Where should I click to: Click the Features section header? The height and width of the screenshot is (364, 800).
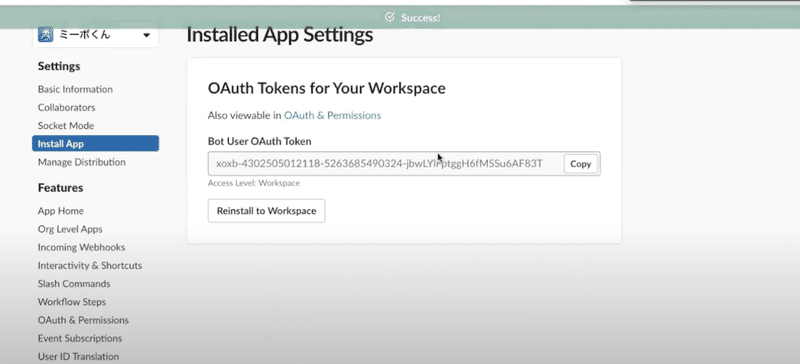60,188
